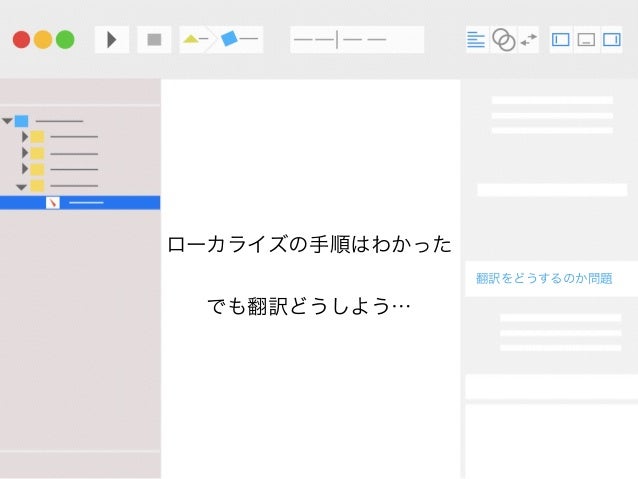The width and height of the screenshot is (638, 479).
Task: Select the highlighted file row in navigator
Action: coord(80,203)
